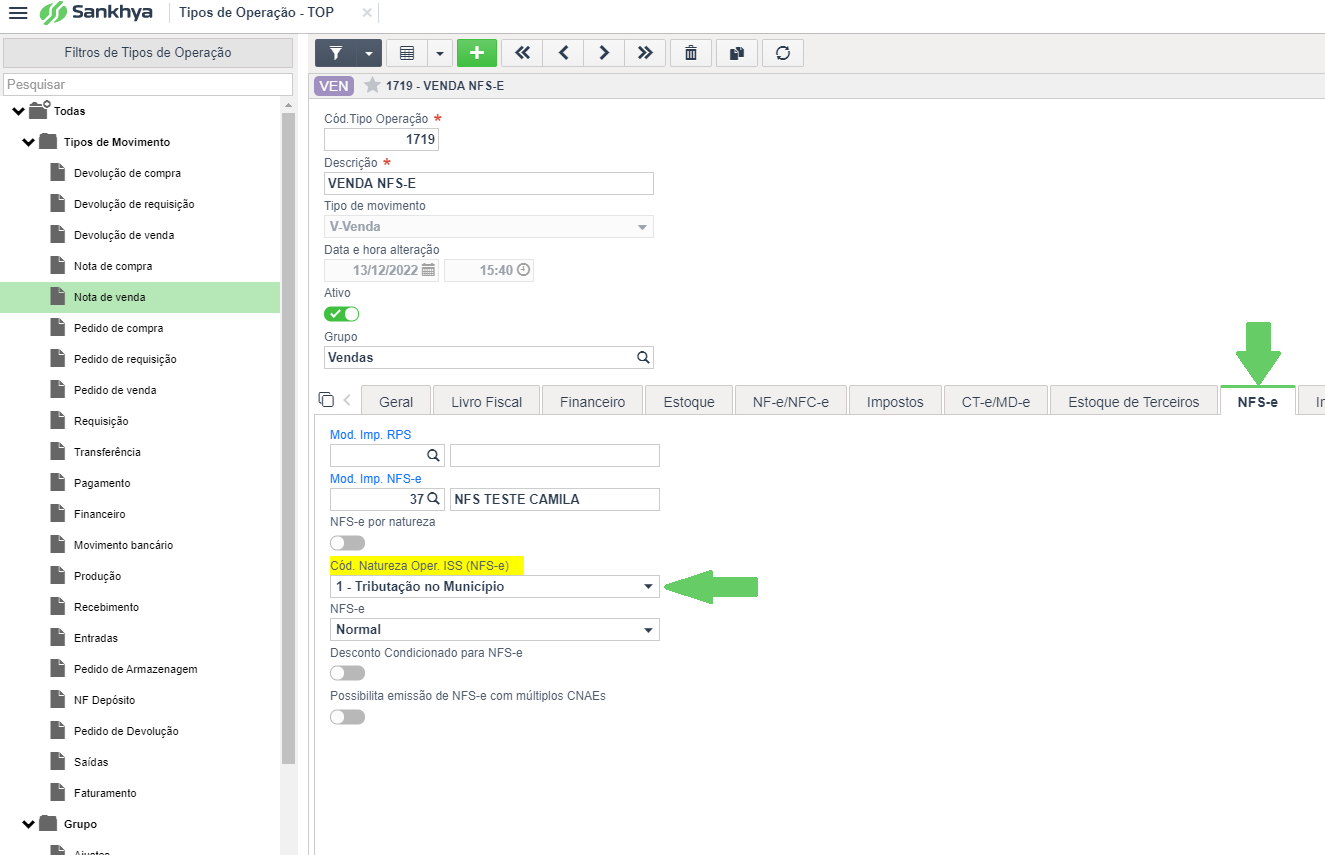Click the Mod. Imp. RPS link label
The image size is (1325, 855).
[370, 435]
